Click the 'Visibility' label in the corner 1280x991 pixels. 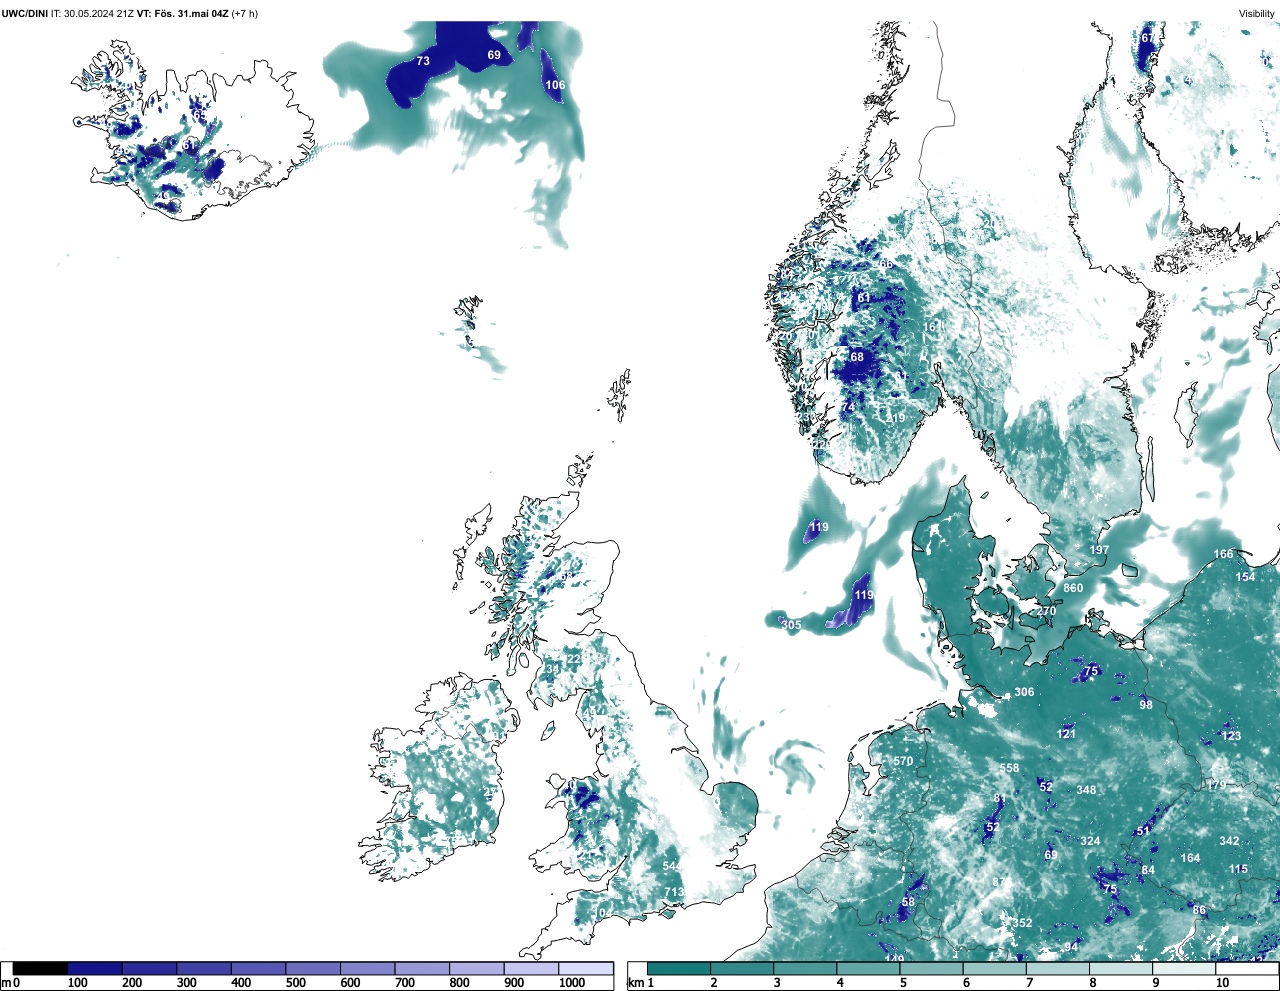[x=1257, y=14]
